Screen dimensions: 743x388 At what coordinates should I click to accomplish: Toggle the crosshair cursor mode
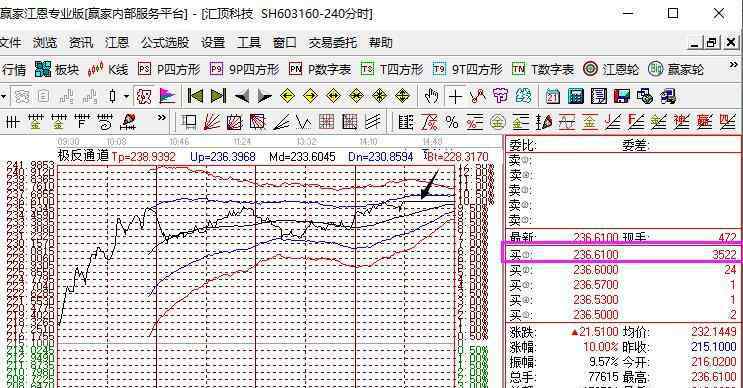455,97
